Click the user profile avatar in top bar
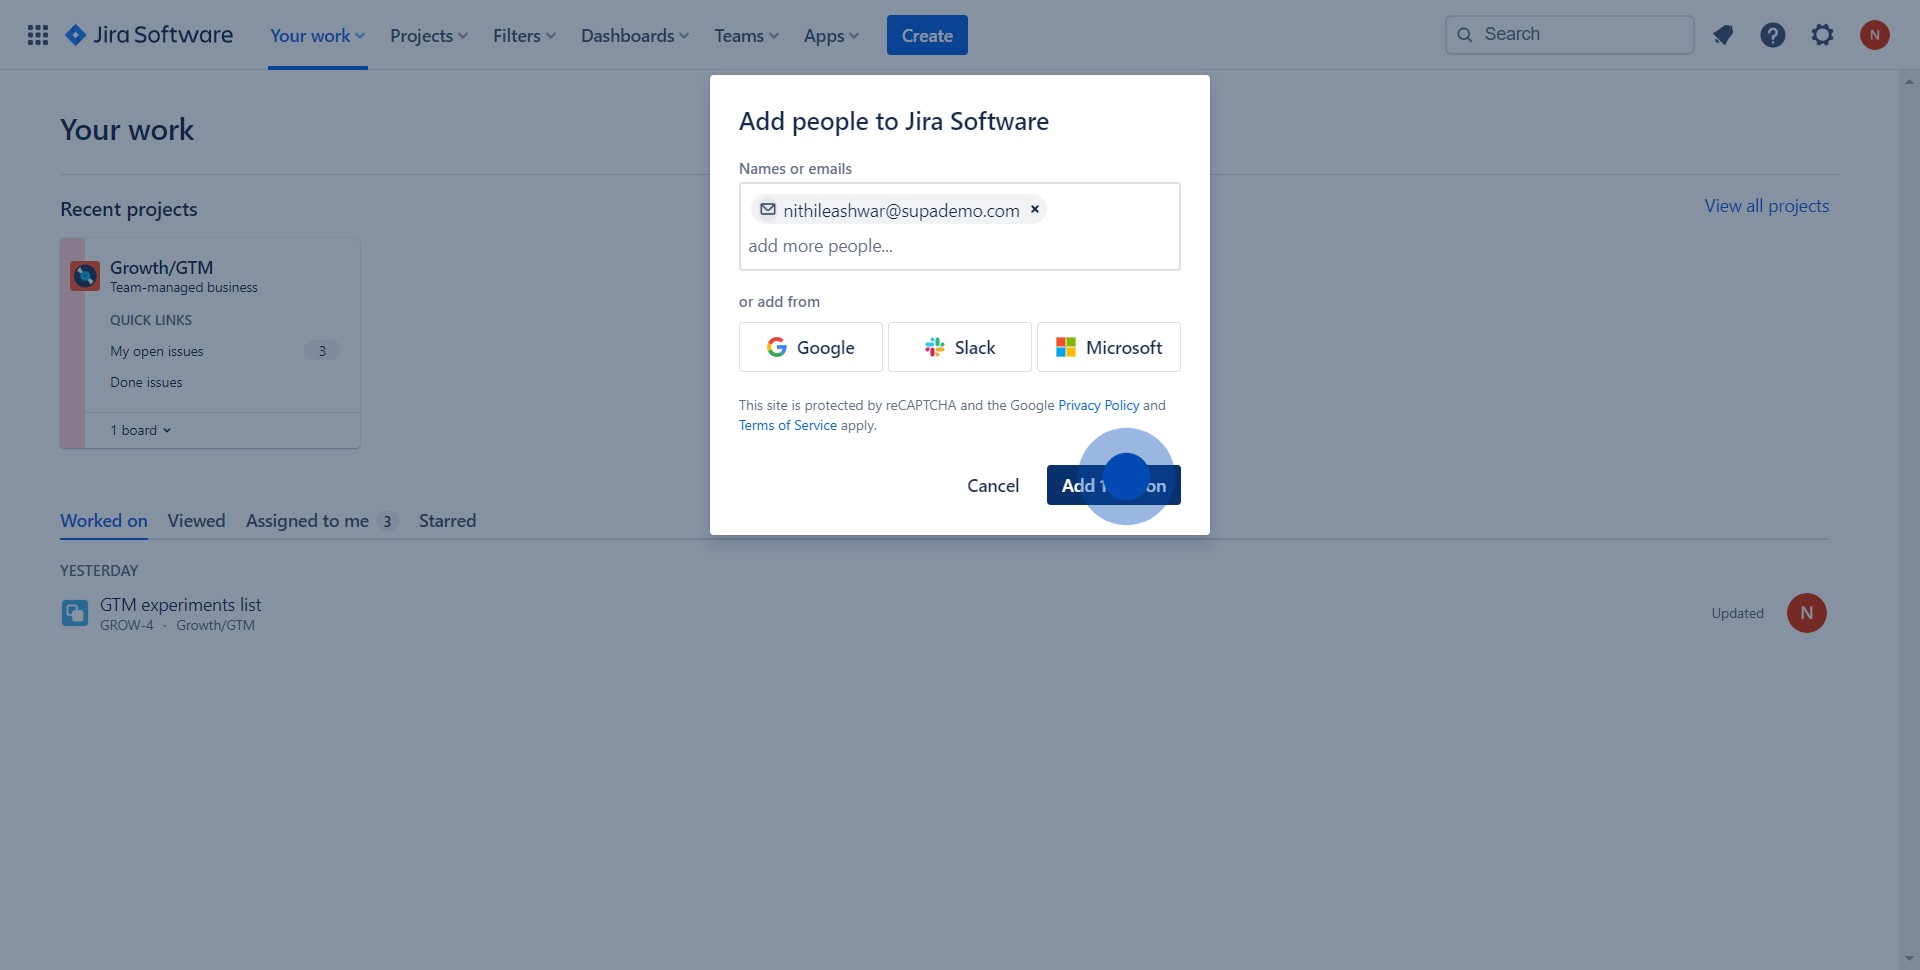 click(x=1874, y=35)
